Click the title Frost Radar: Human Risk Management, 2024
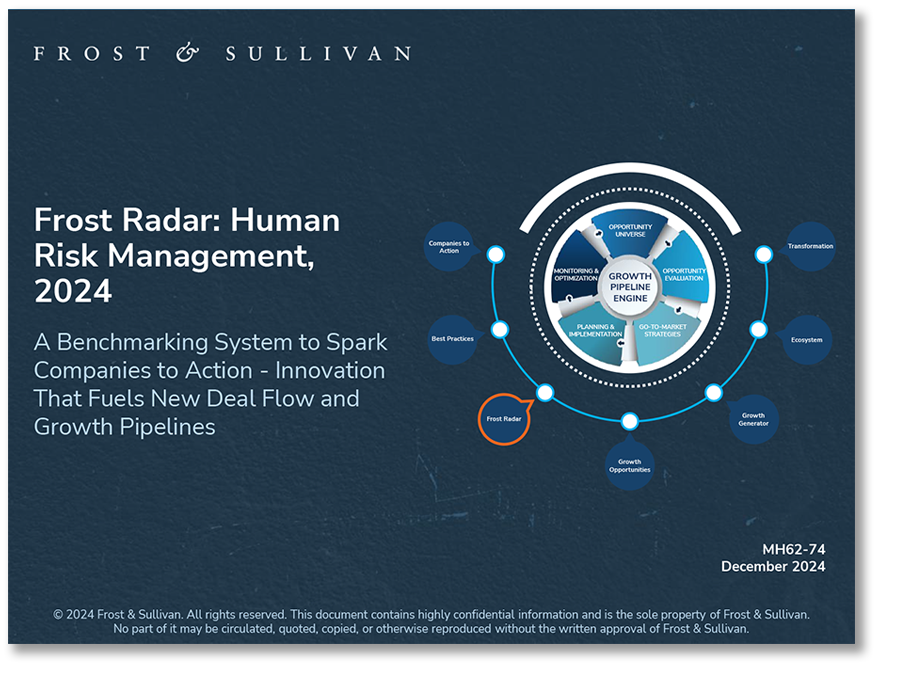 [x=187, y=255]
